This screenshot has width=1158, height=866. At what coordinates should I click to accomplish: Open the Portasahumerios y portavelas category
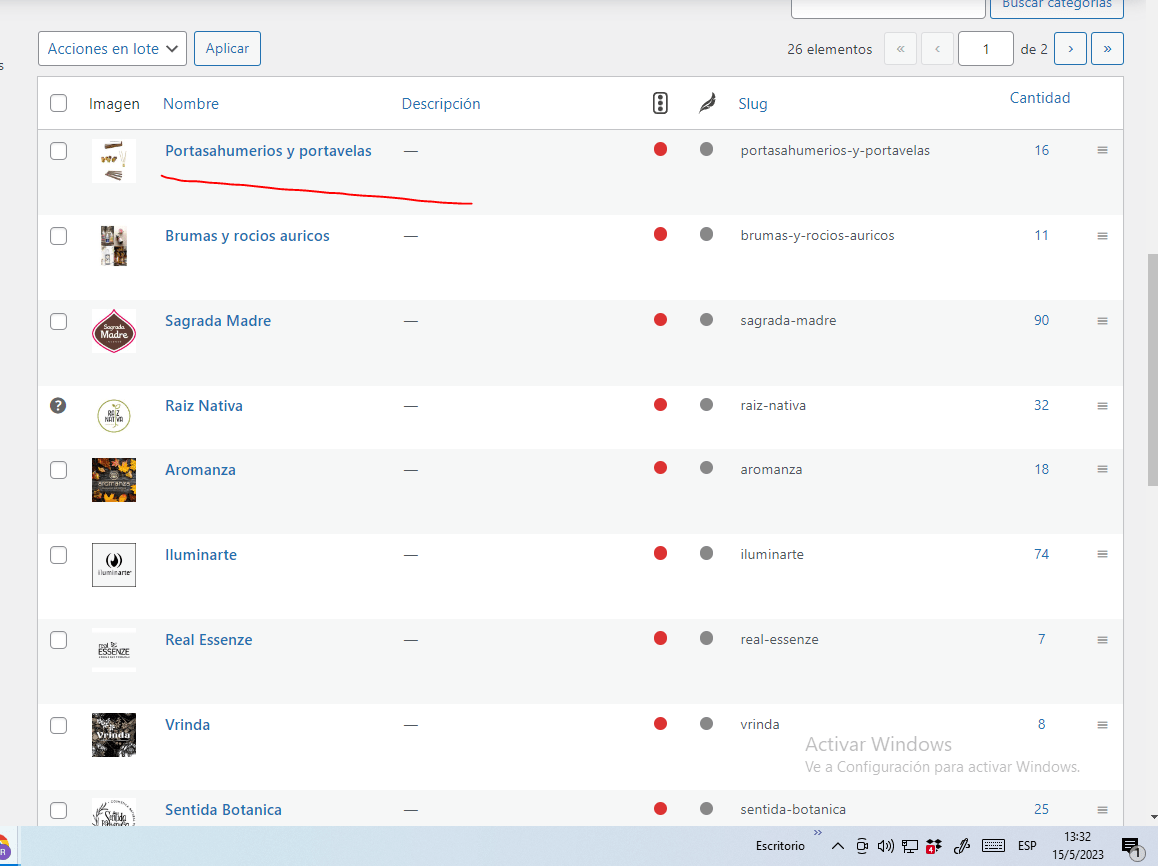pyautogui.click(x=268, y=151)
